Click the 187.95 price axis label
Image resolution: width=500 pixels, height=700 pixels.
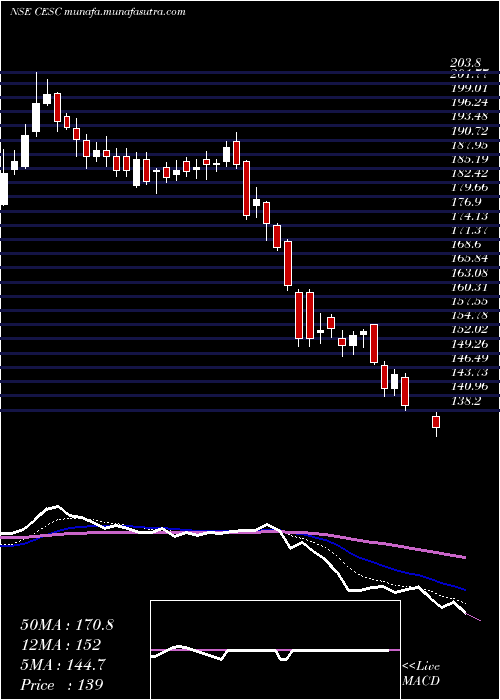(469, 145)
